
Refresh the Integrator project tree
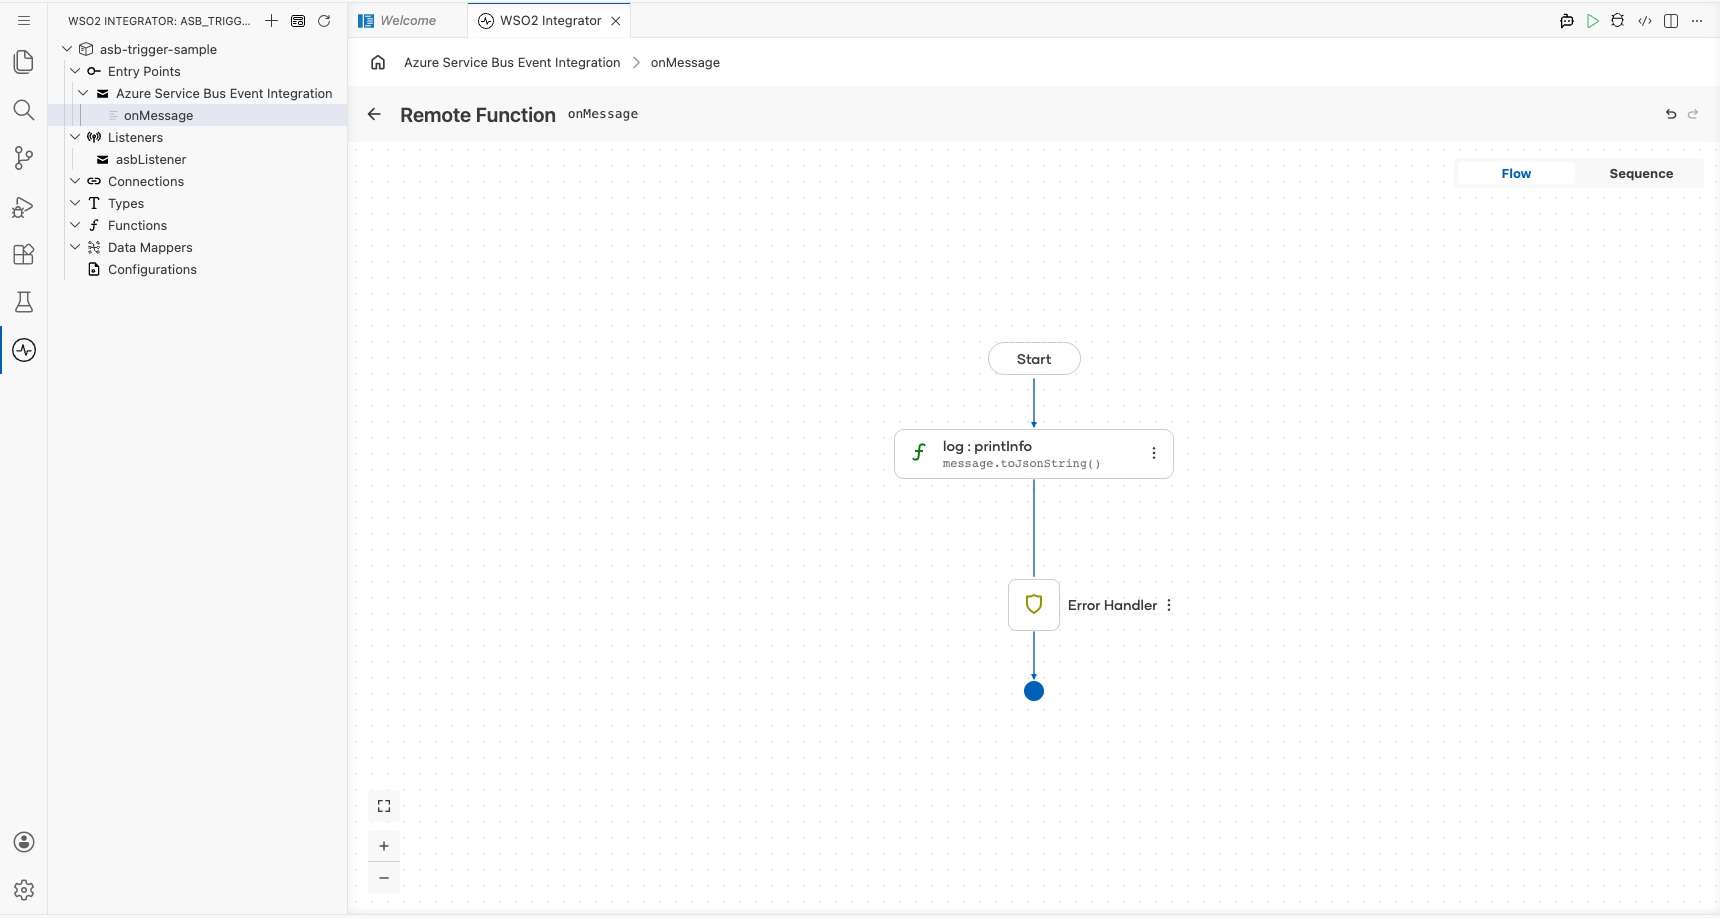point(324,20)
